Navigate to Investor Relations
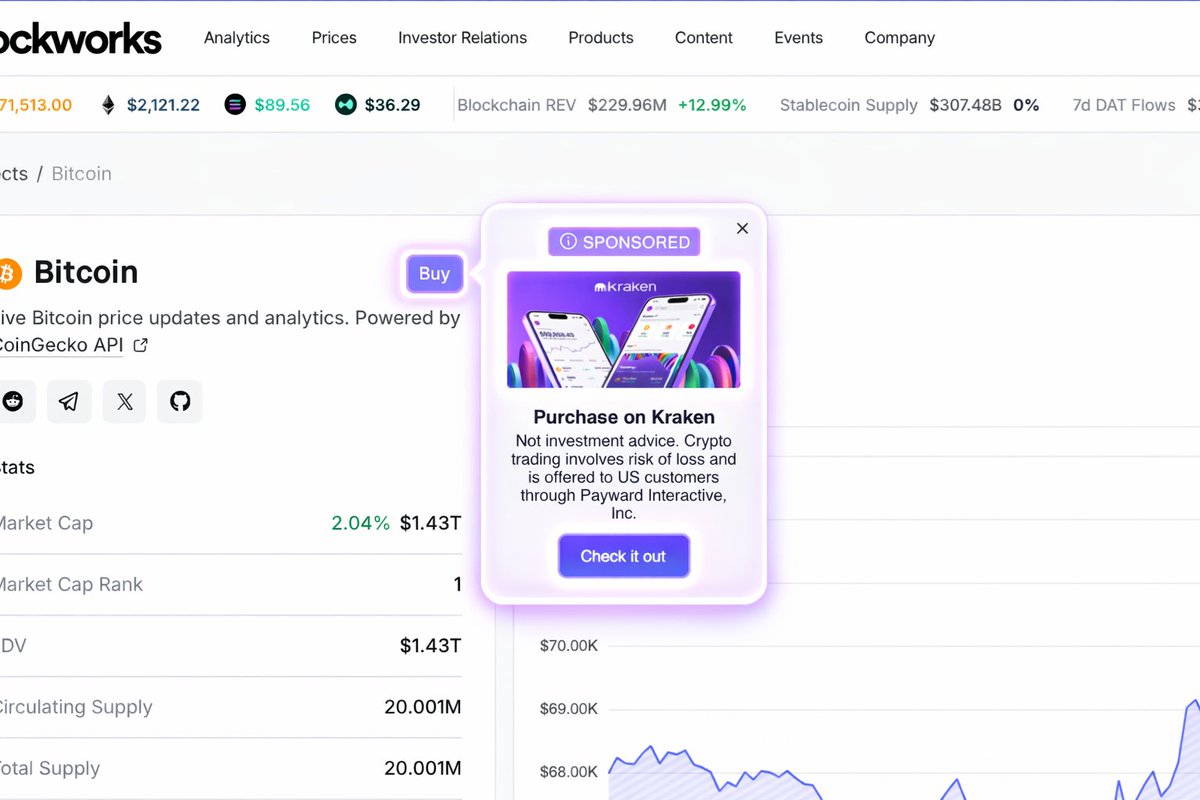Viewport: 1200px width, 800px height. tap(462, 38)
